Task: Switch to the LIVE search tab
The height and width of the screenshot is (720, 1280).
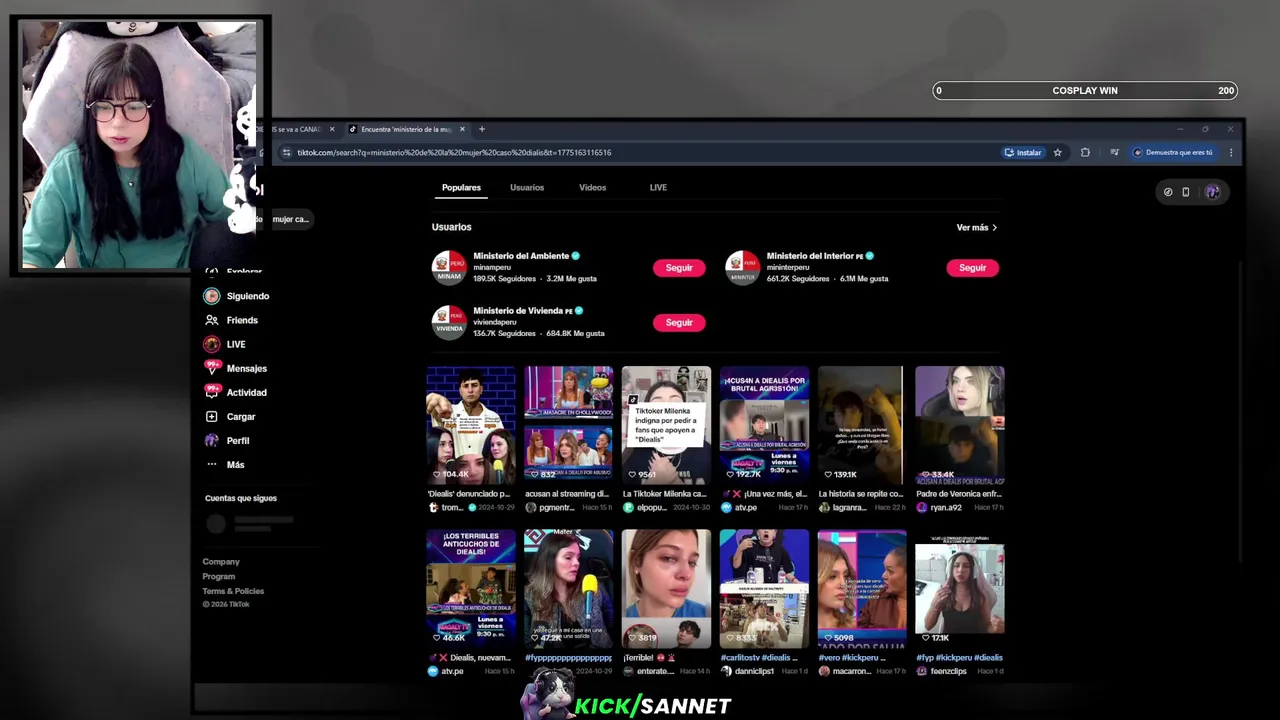Action: tap(658, 188)
